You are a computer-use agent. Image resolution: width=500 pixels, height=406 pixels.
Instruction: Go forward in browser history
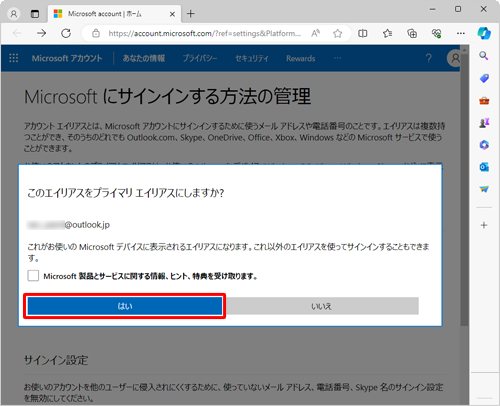[x=41, y=33]
